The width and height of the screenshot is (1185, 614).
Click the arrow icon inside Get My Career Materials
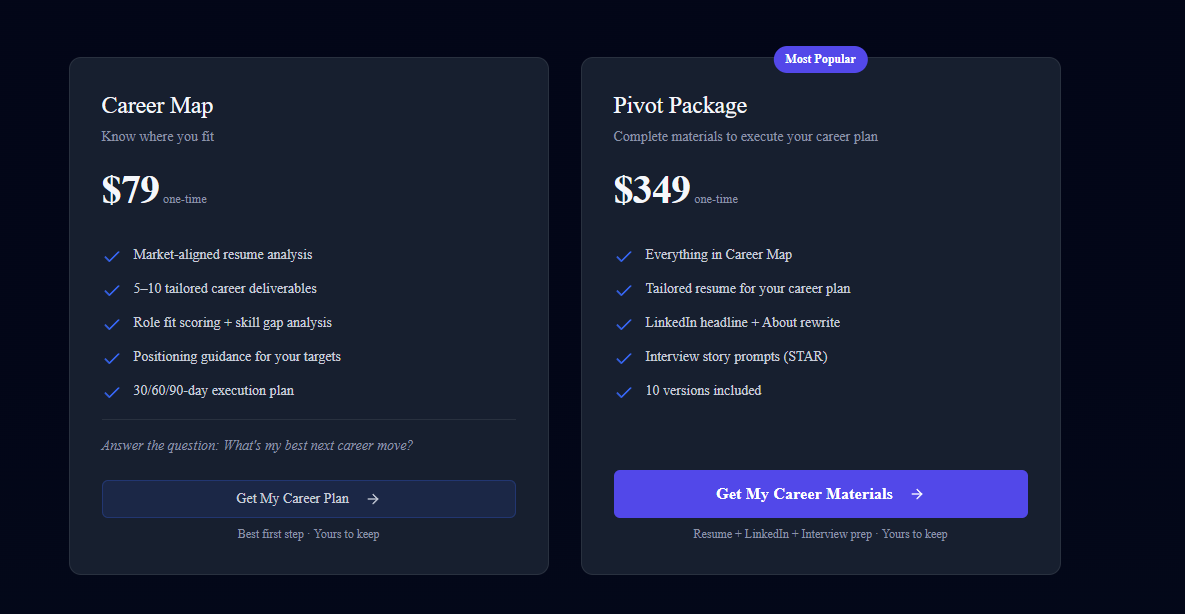click(x=916, y=493)
